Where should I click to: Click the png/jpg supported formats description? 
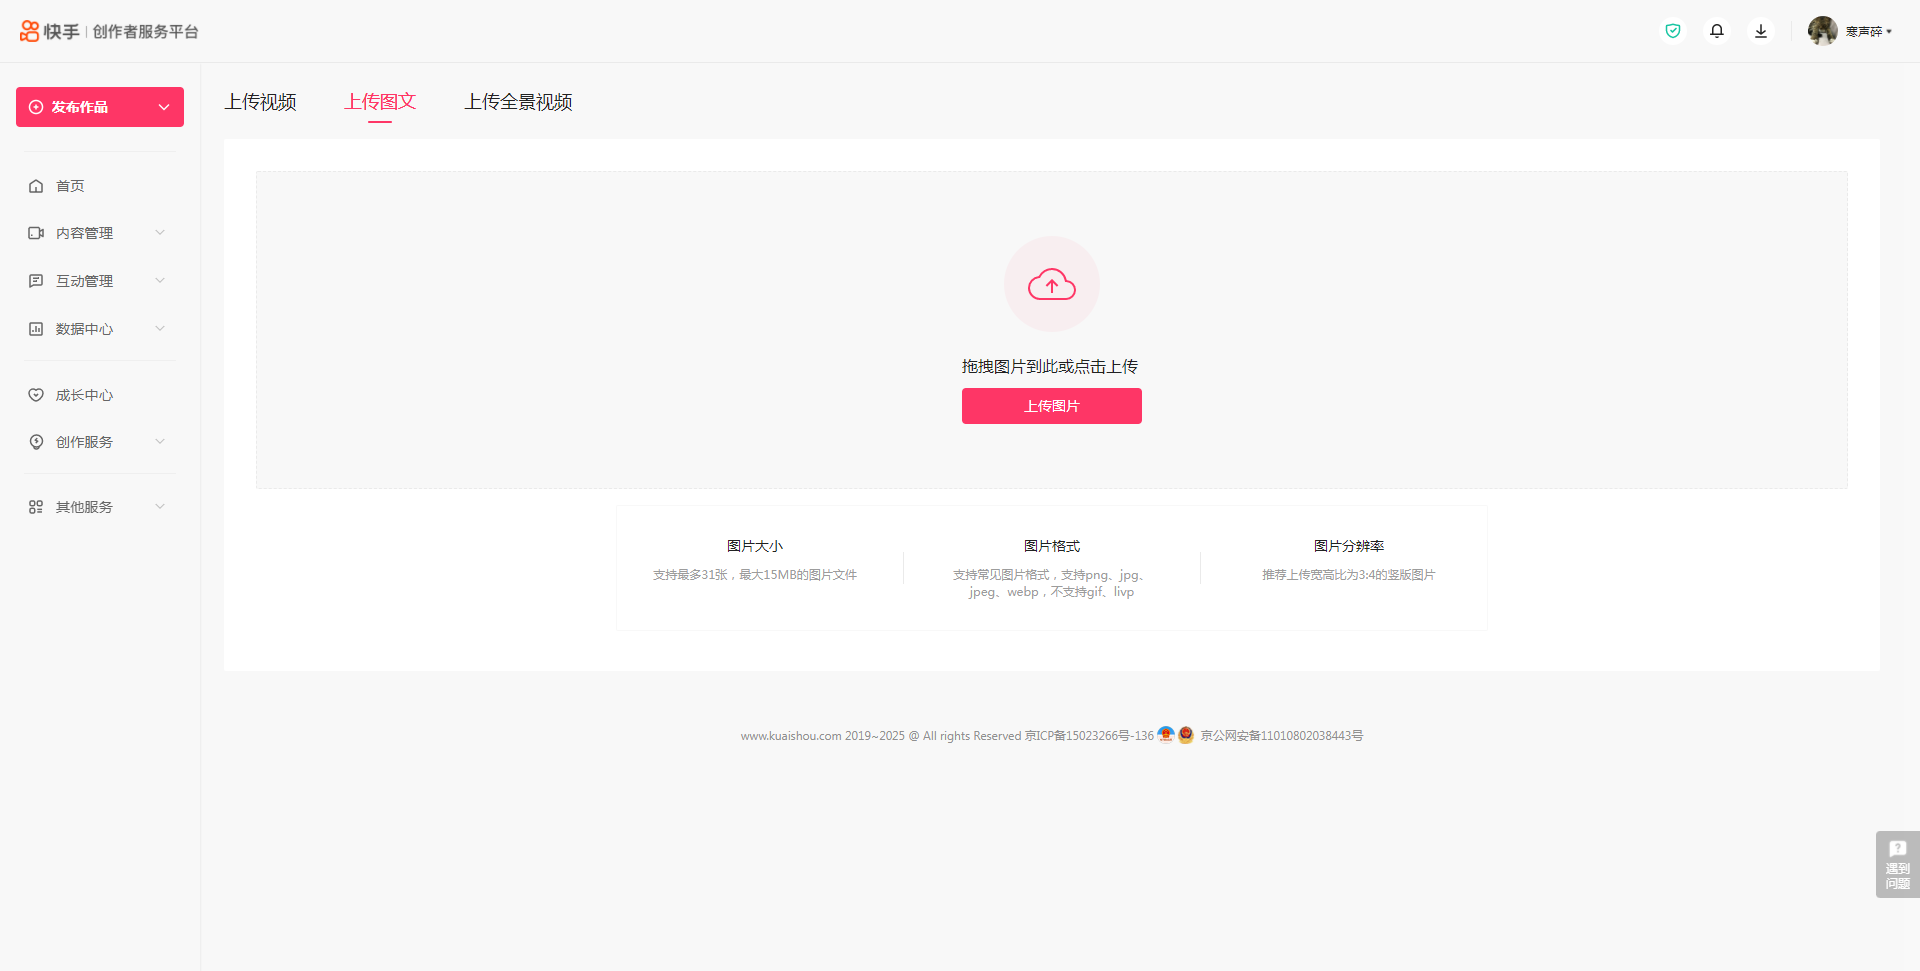point(1051,583)
